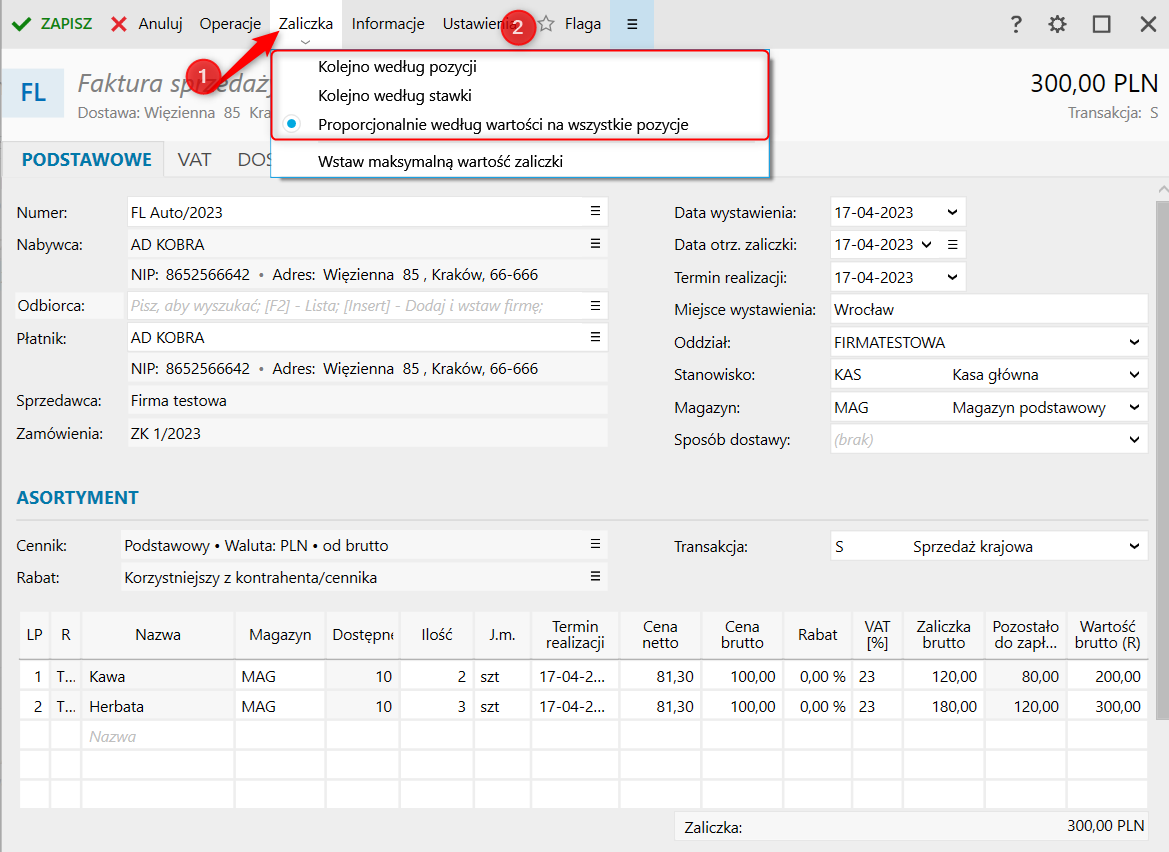The height and width of the screenshot is (852, 1169).
Task: Click the Anuluj cancel button
Action: [x=147, y=24]
